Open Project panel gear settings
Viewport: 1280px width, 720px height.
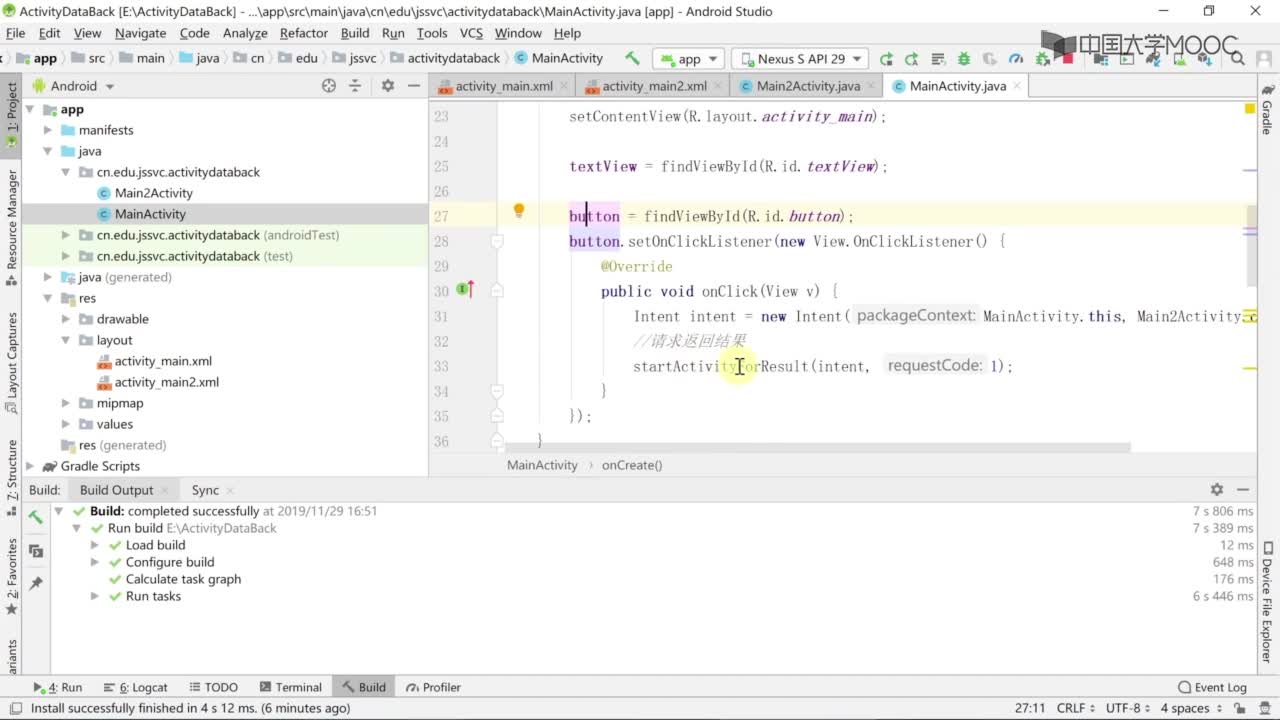(388, 86)
